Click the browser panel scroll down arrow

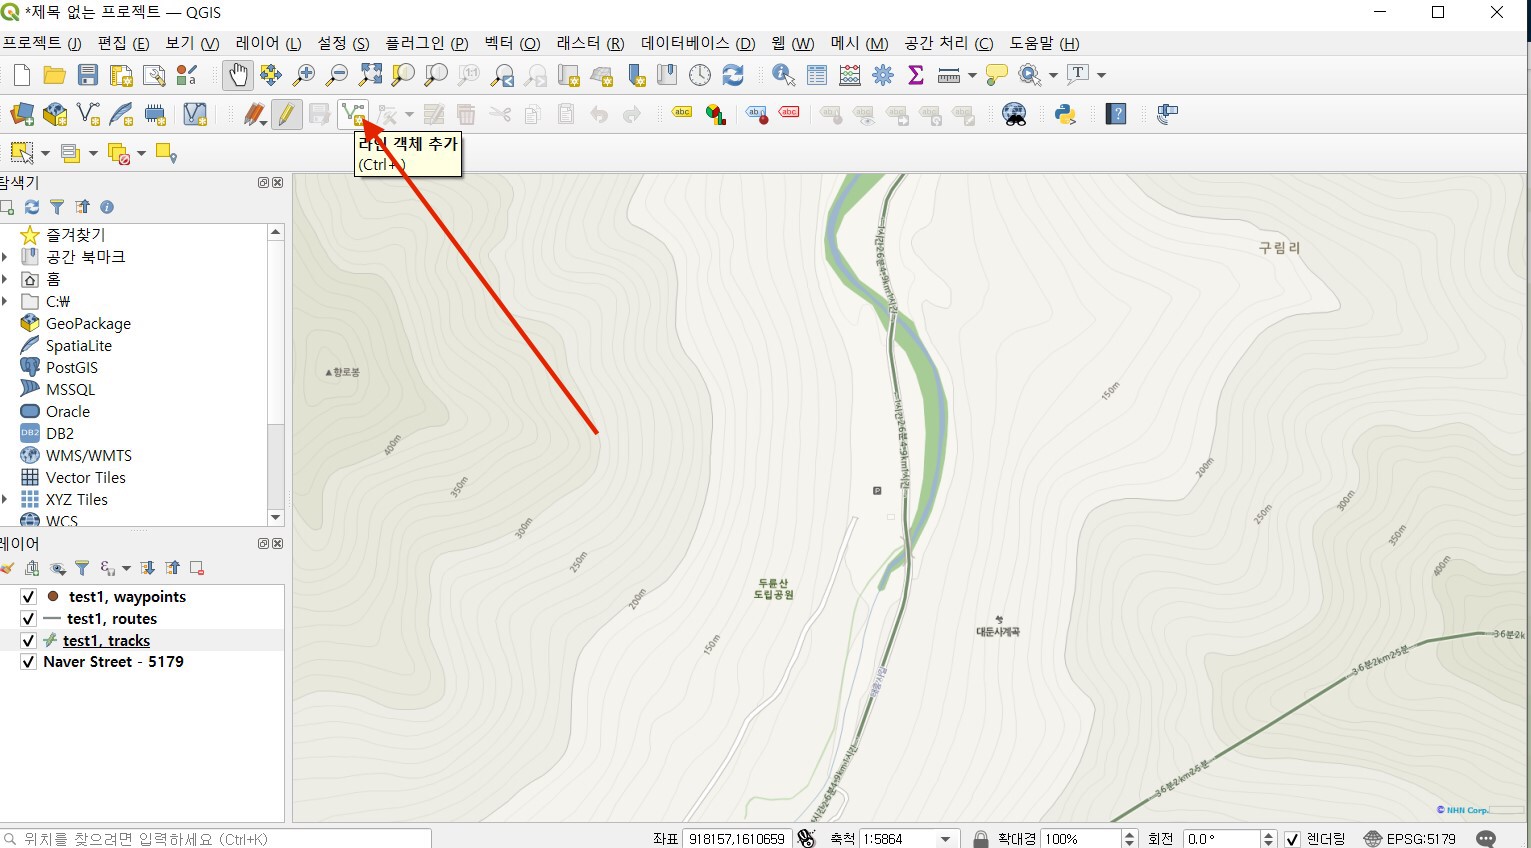coord(276,517)
